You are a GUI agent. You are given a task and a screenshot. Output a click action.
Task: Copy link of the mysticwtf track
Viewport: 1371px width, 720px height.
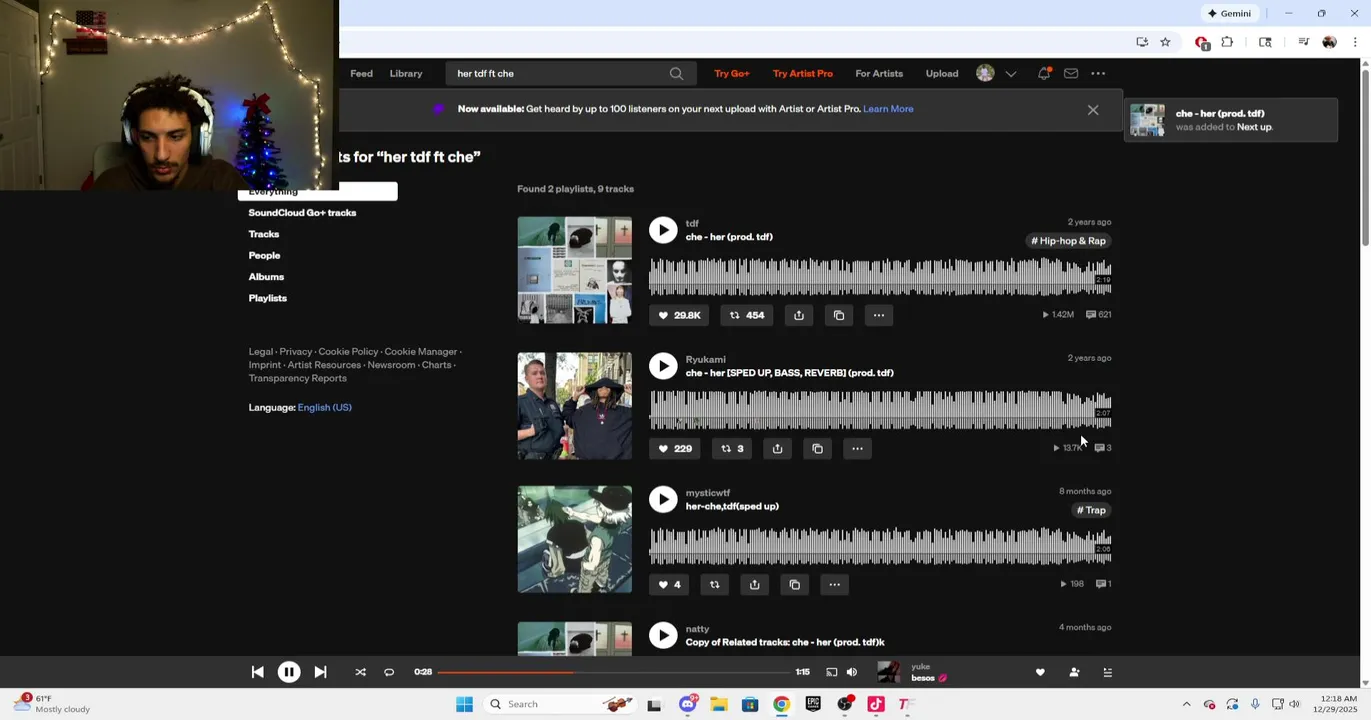pyautogui.click(x=794, y=584)
